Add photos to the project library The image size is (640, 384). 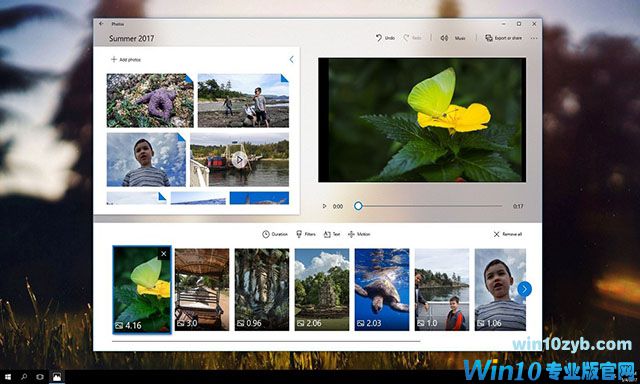(x=126, y=60)
